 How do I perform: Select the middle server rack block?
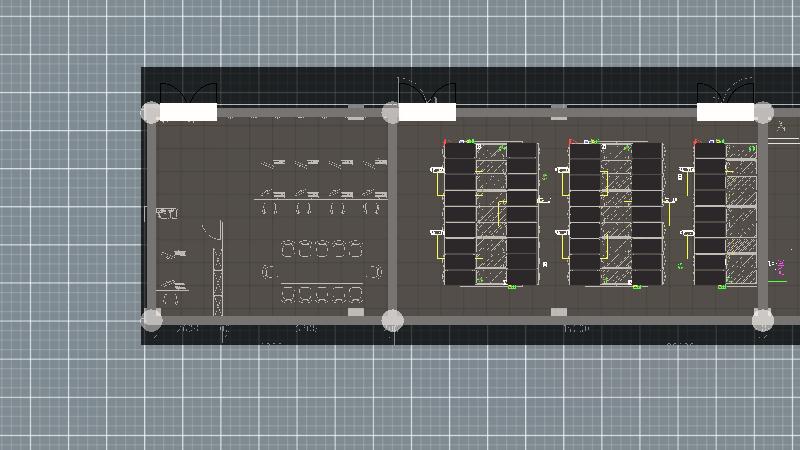616,214
